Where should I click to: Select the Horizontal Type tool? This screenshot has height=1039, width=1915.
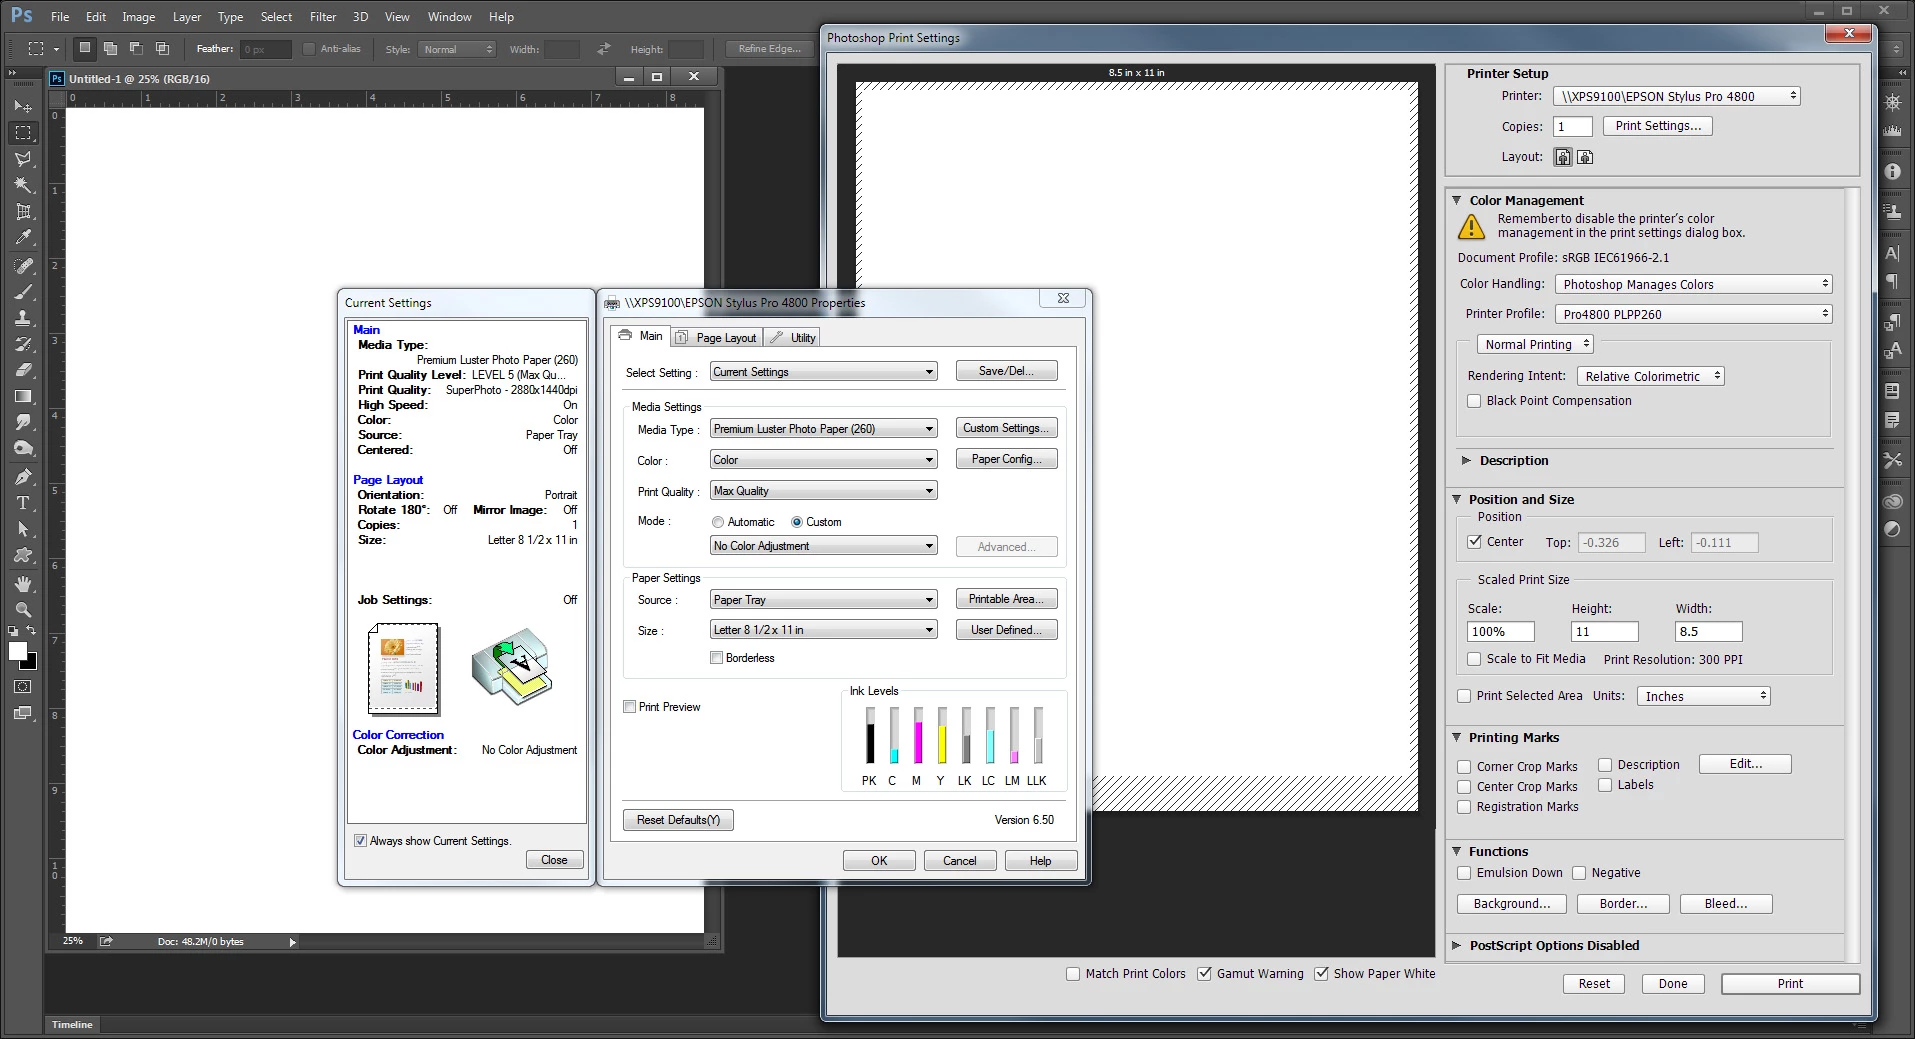pos(23,503)
